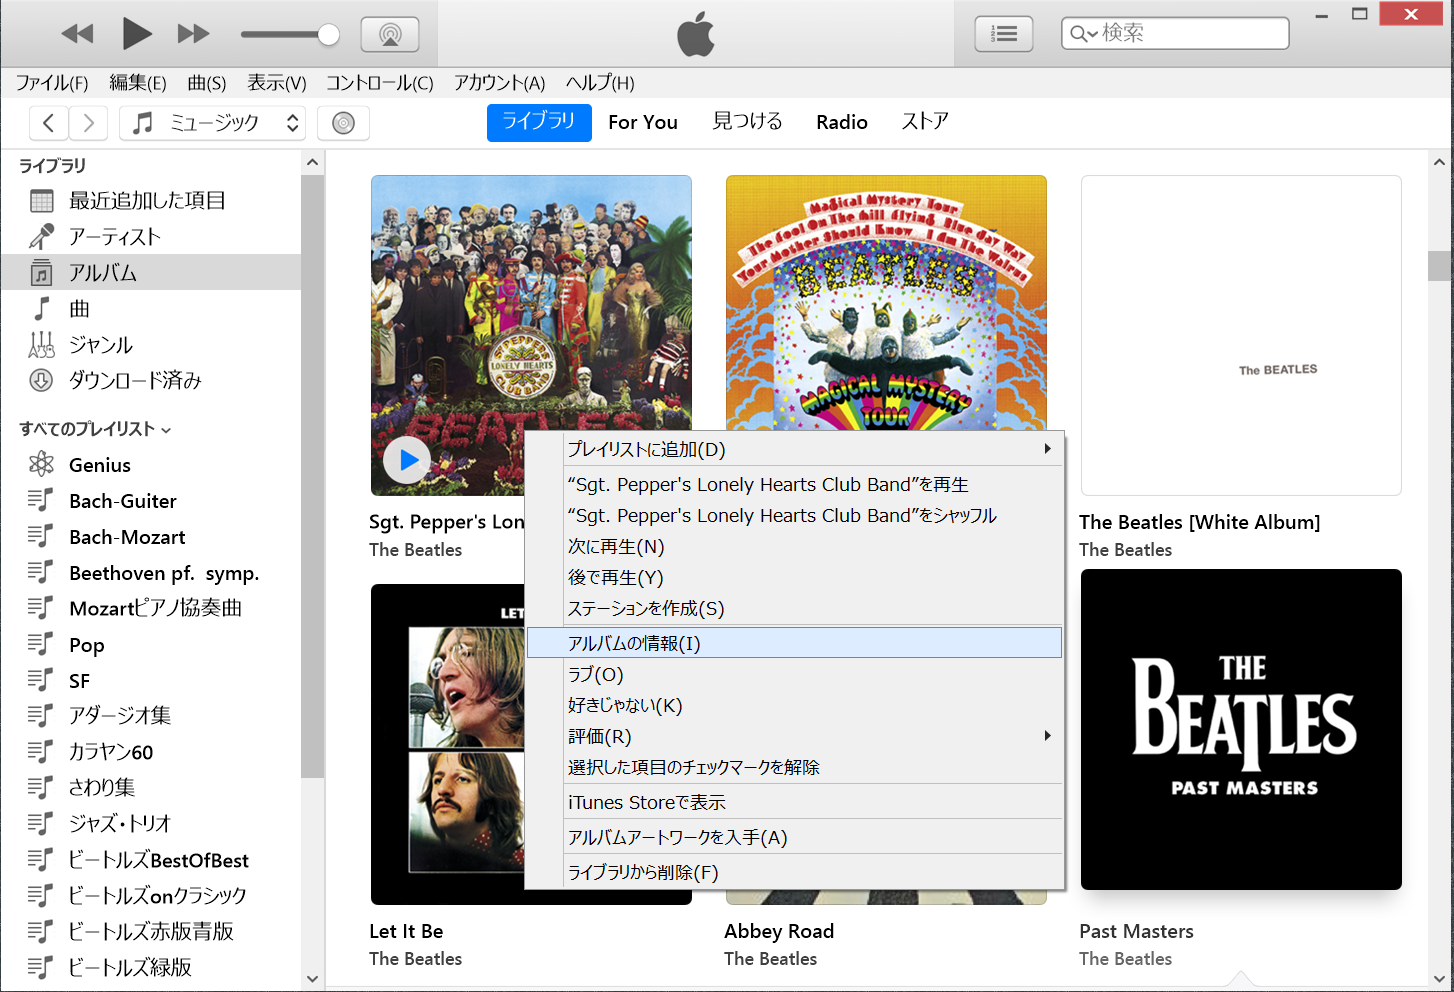This screenshot has height=992, width=1454.
Task: Open the 曲(S) menu
Action: pyautogui.click(x=207, y=83)
